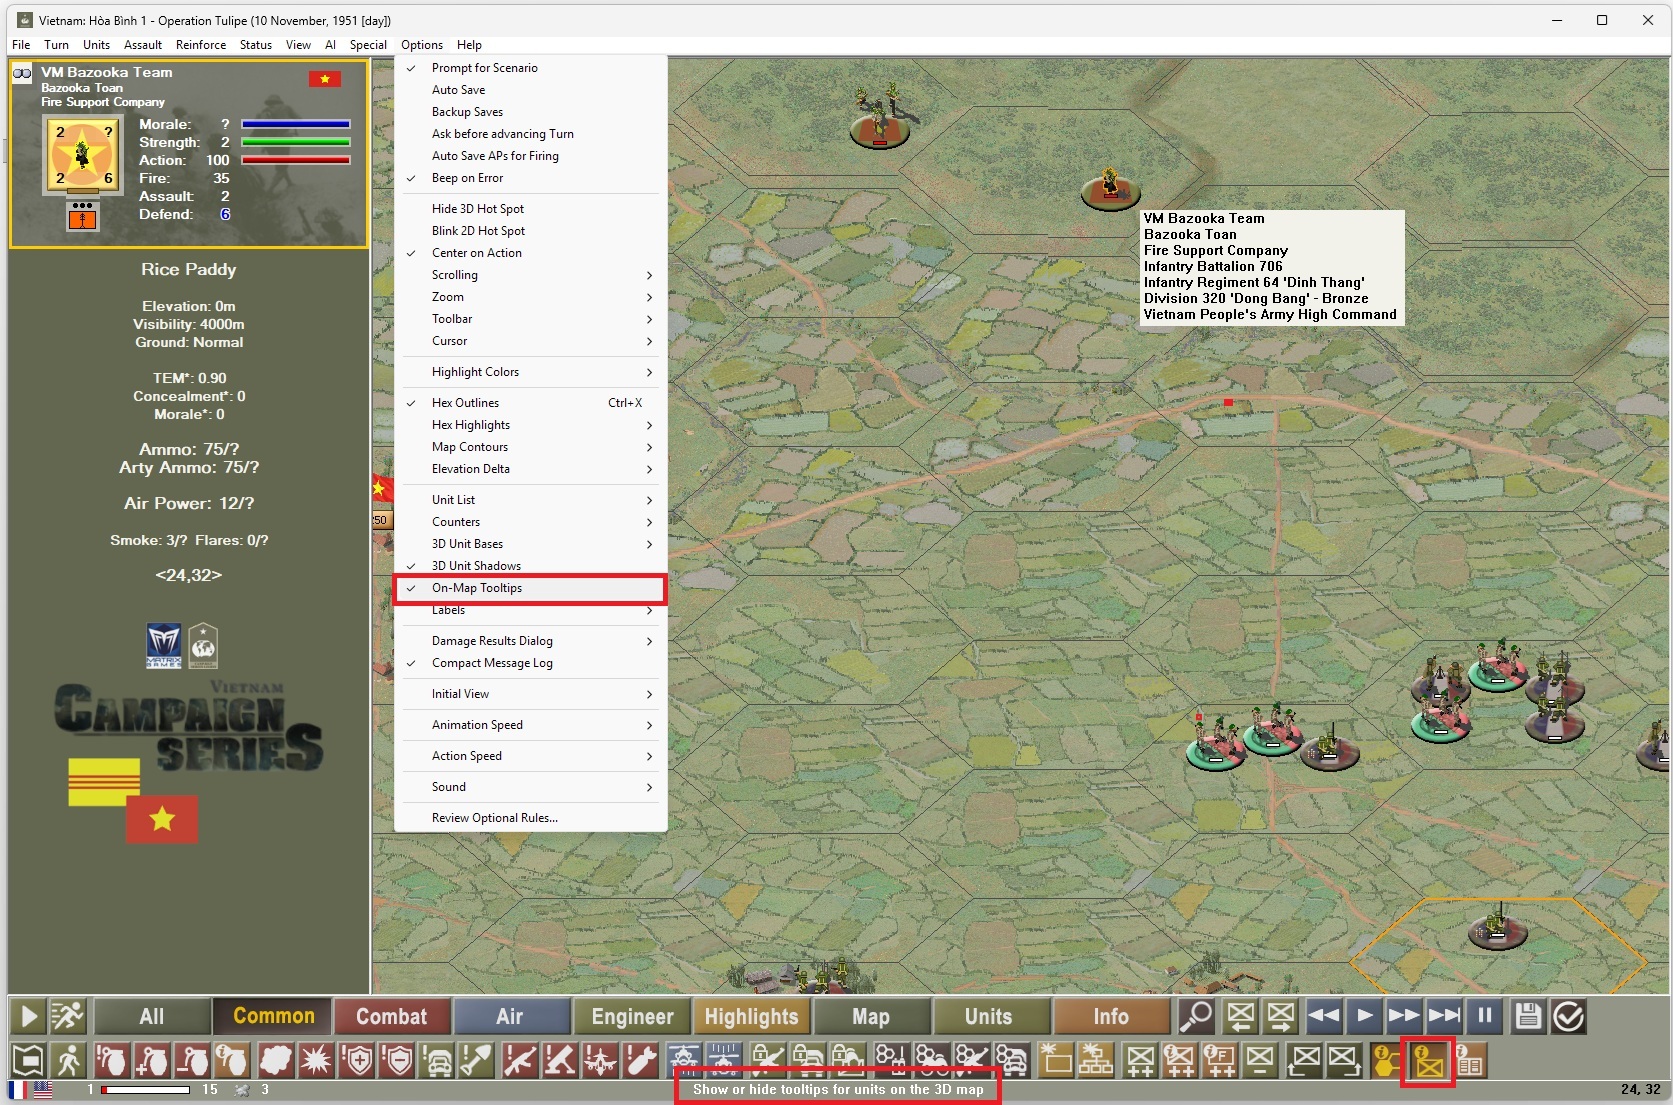Expand the Scrolling submenu
Screen dimensions: 1673x1105
tap(455, 275)
